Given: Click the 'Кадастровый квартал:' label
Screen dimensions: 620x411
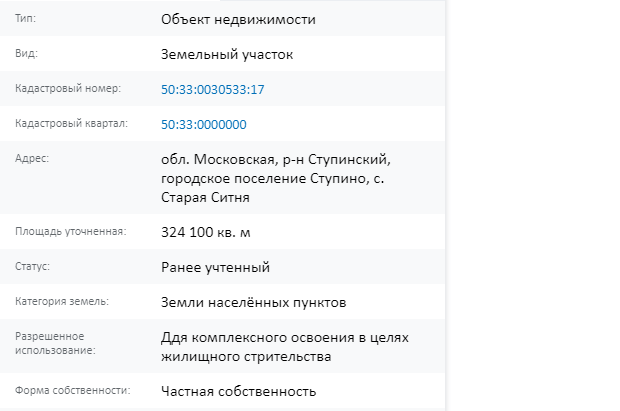Looking at the screenshot, I should click(72, 123).
